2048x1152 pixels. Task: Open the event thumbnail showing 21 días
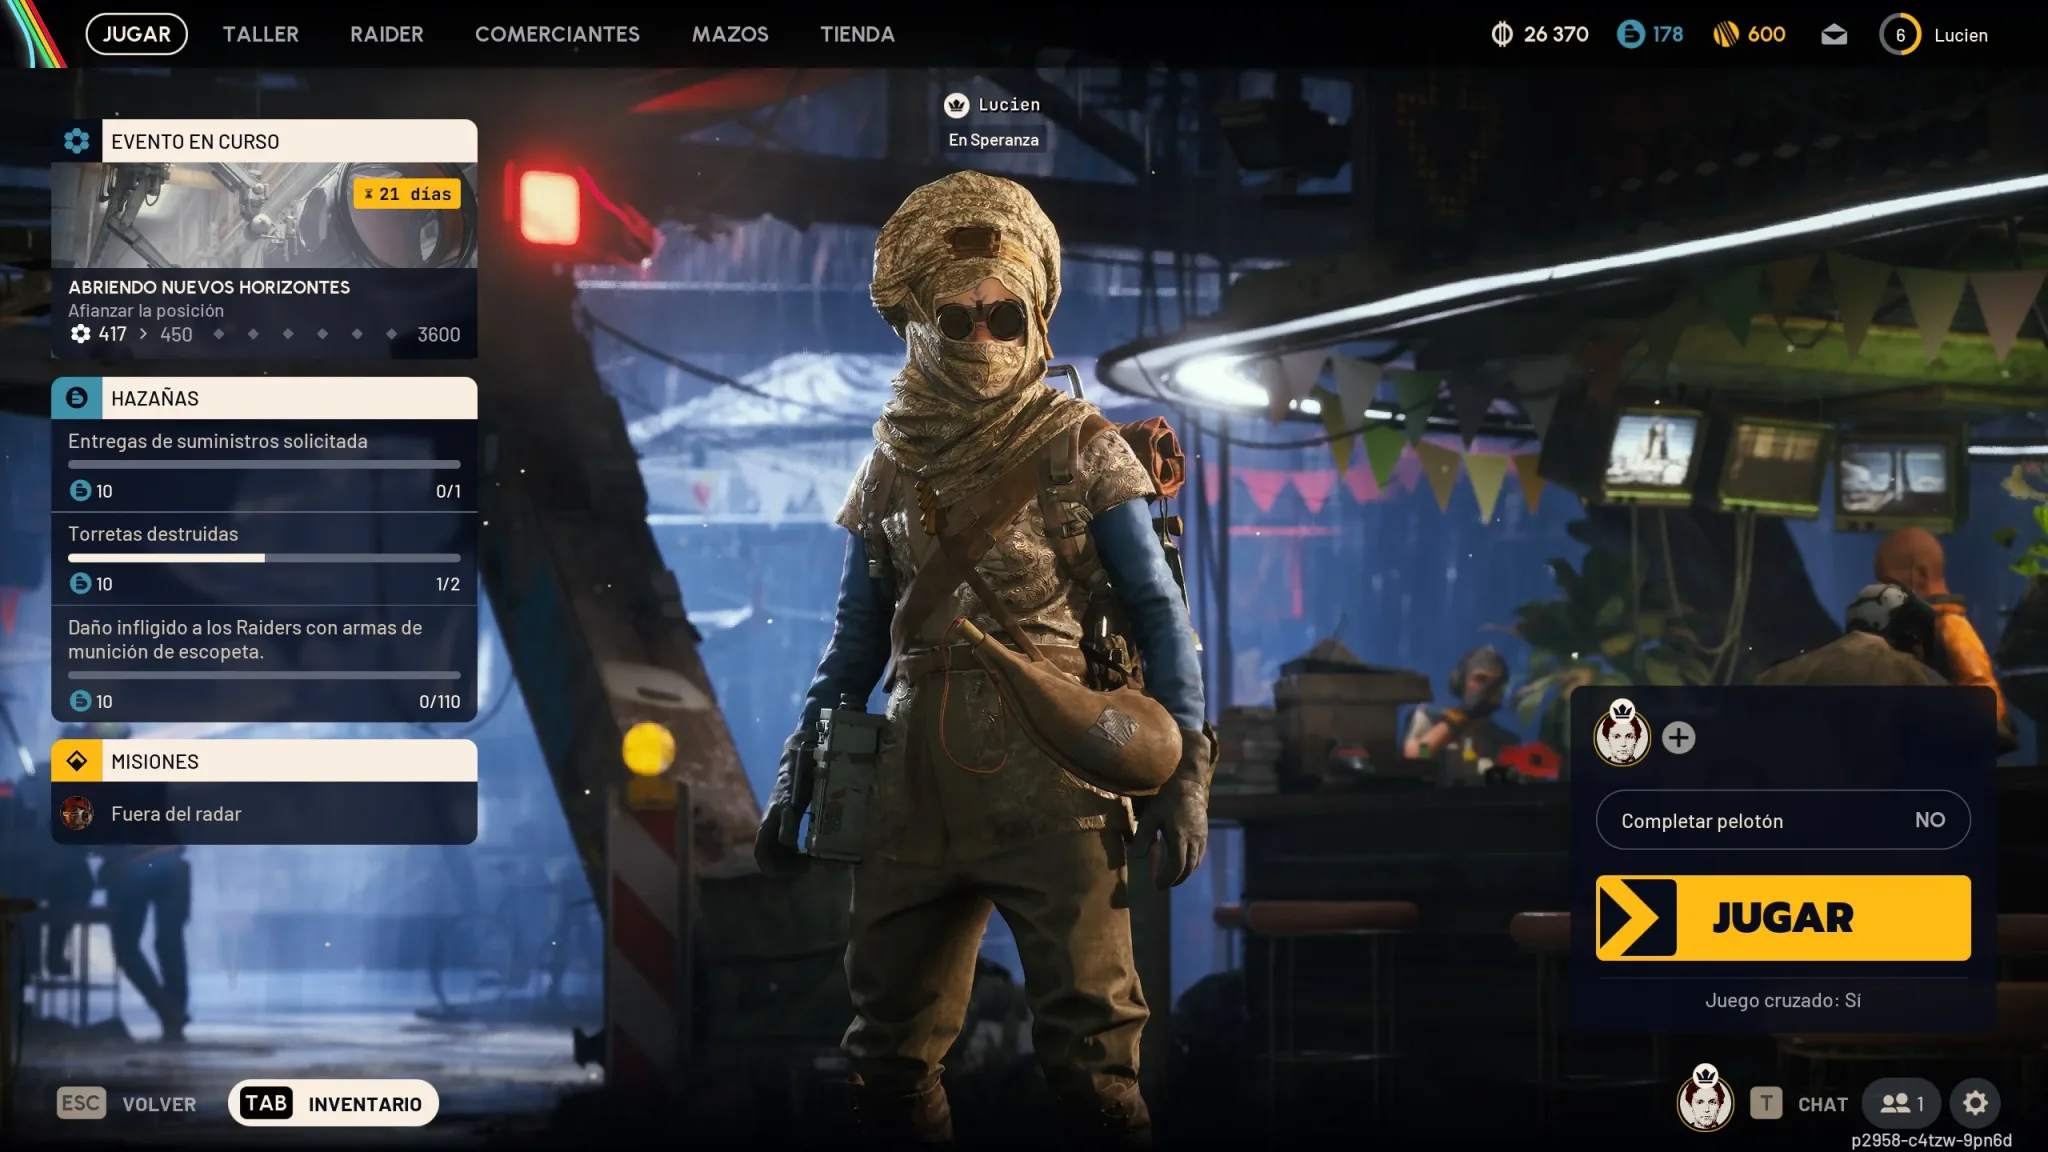[x=264, y=215]
